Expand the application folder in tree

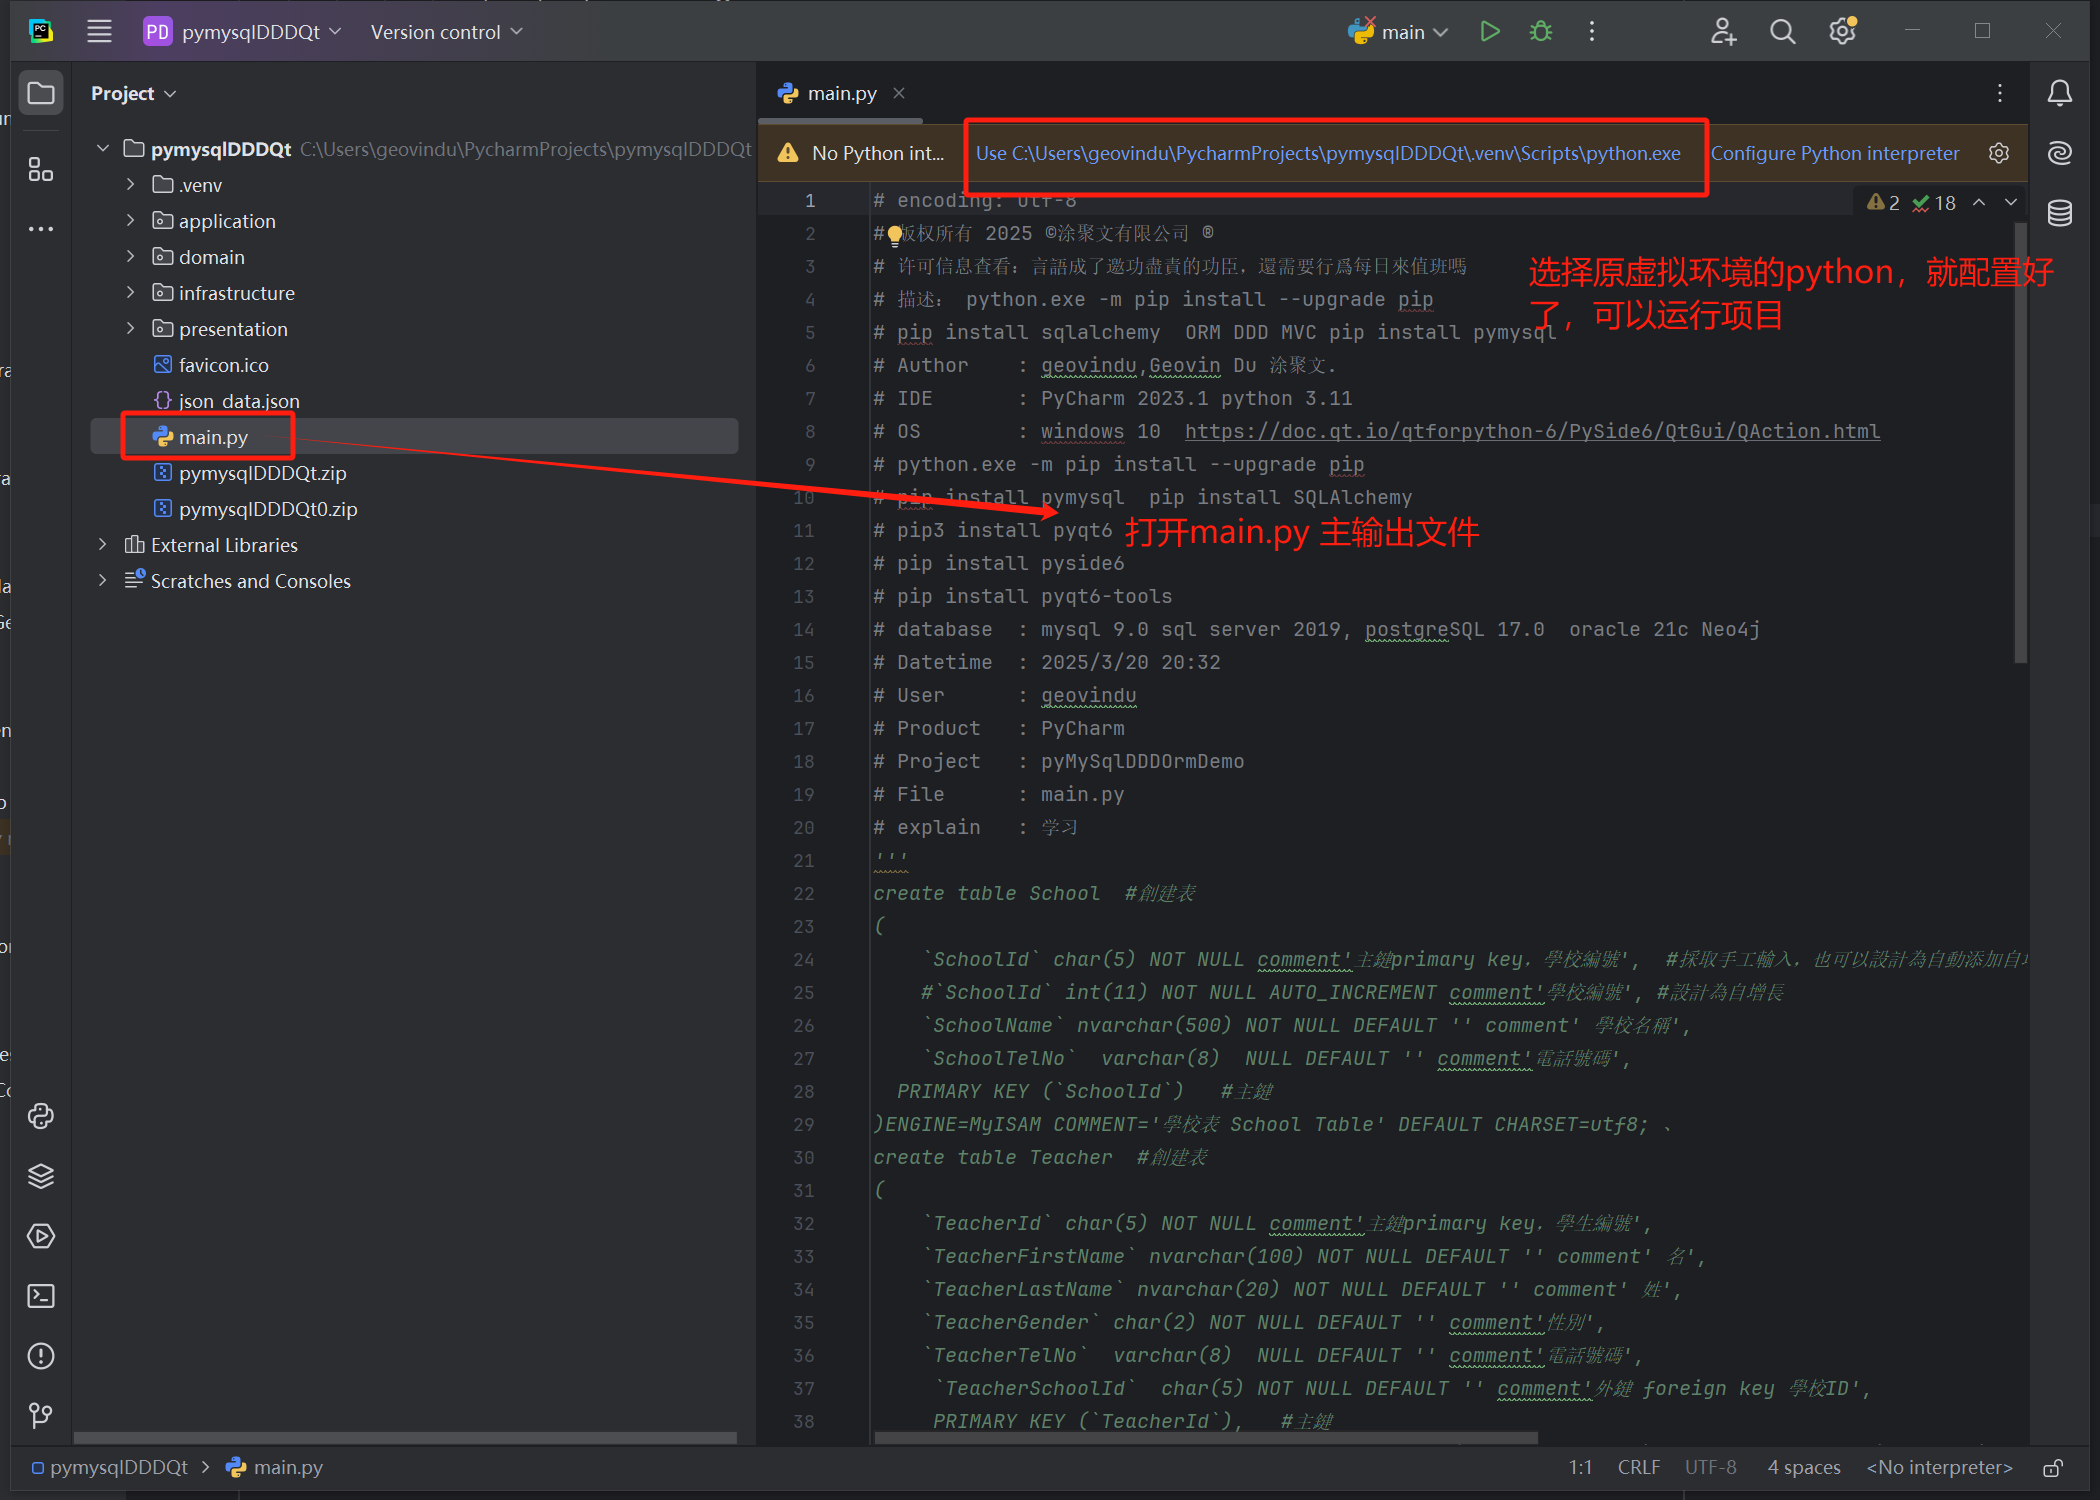(x=131, y=221)
